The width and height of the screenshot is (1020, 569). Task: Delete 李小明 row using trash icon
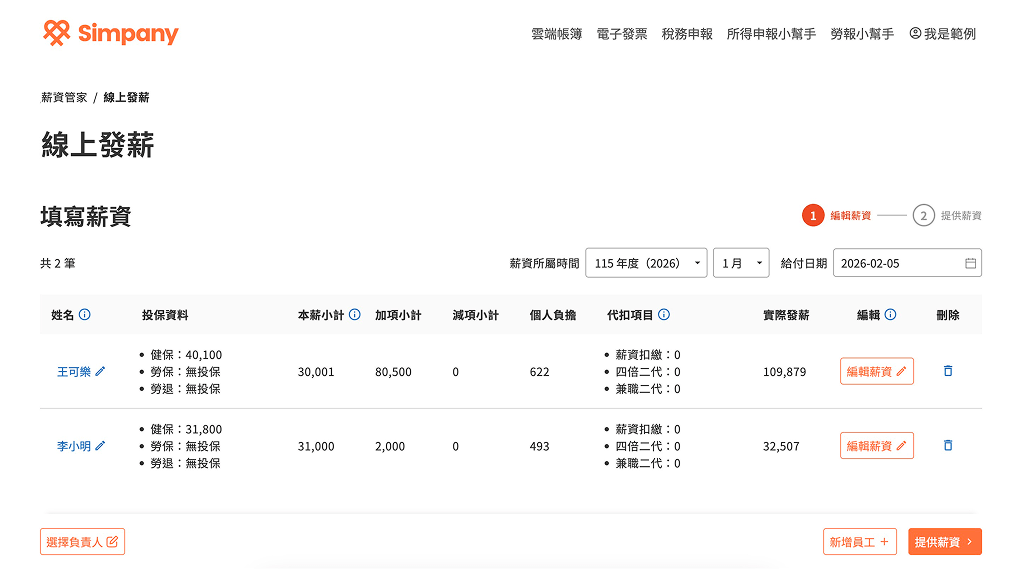tap(948, 446)
